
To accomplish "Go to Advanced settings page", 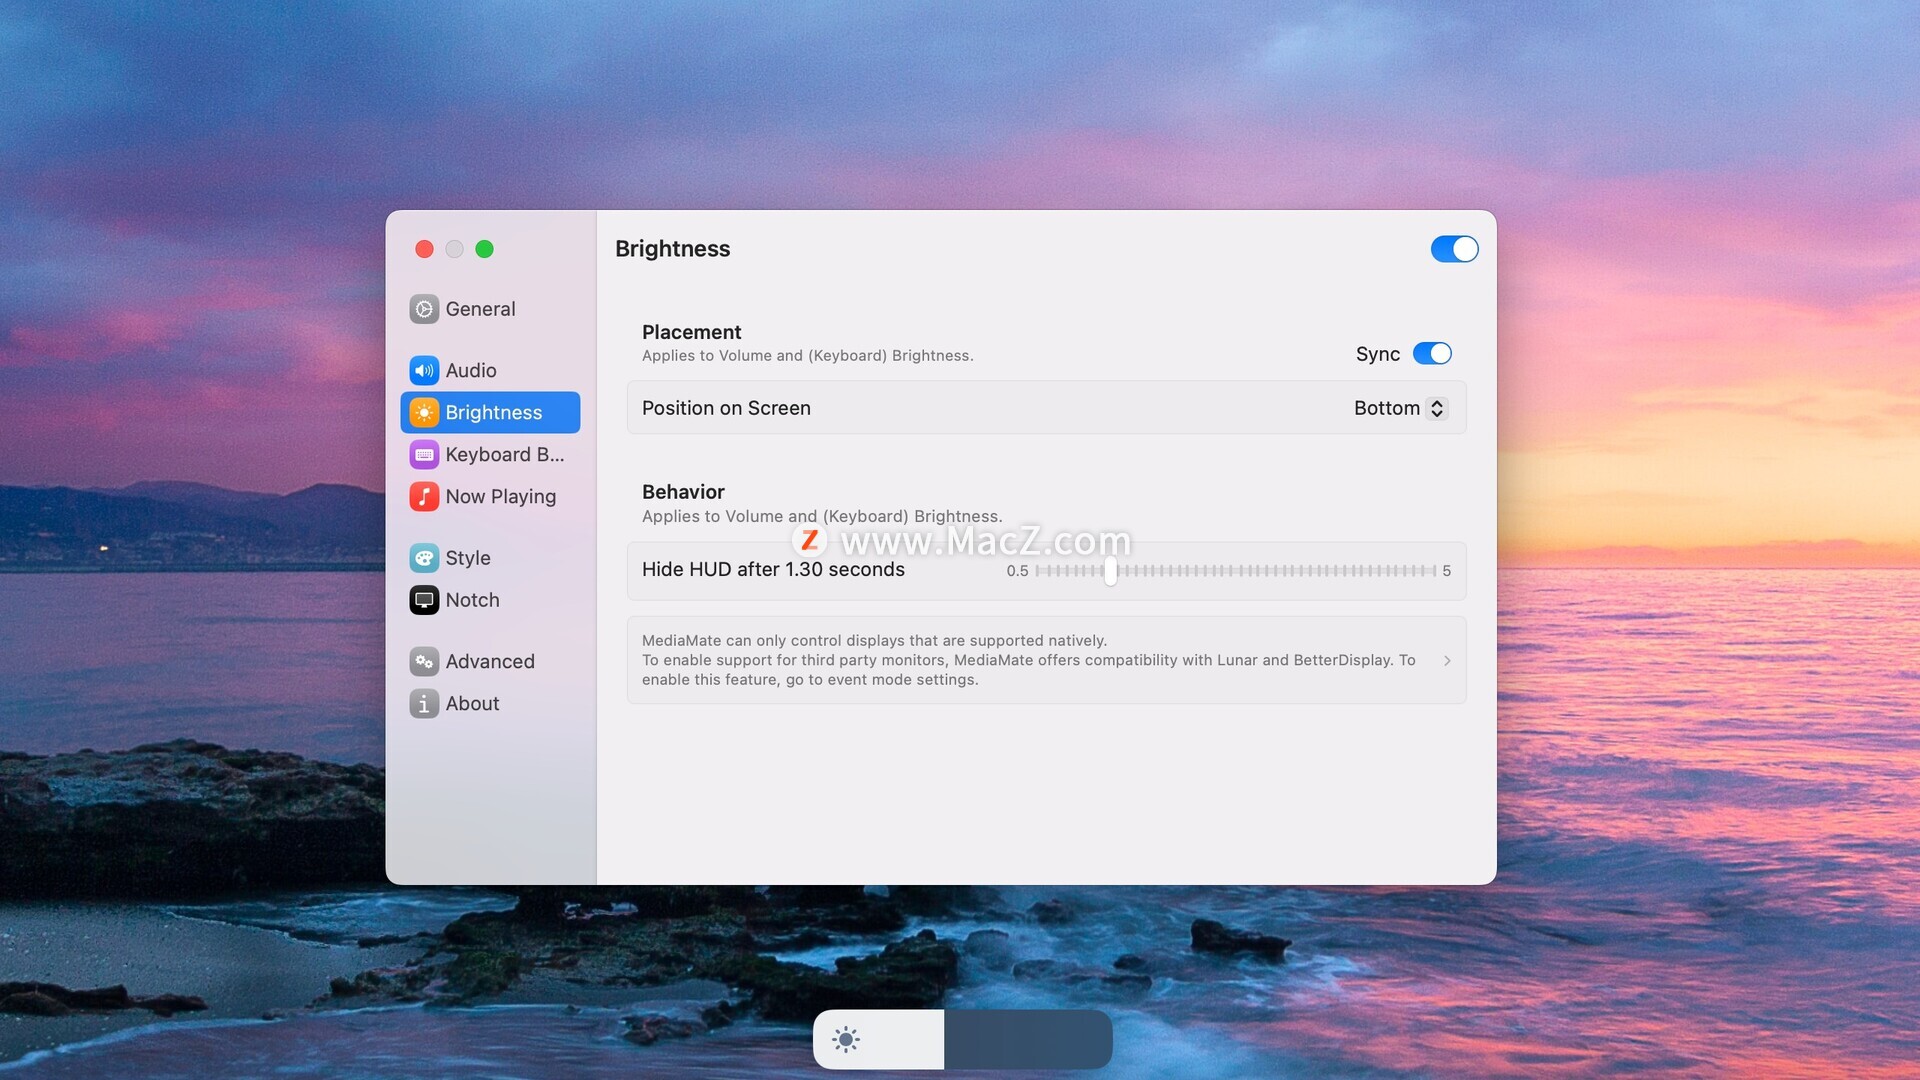I will pos(490,661).
